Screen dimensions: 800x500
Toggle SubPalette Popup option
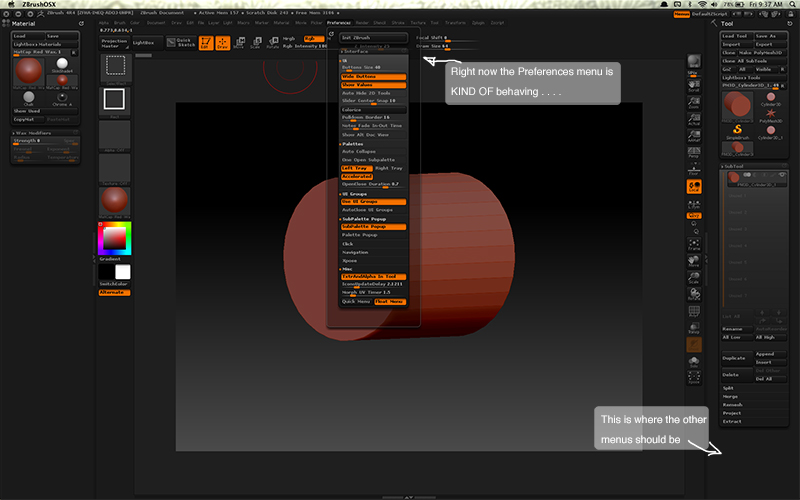(x=373, y=227)
